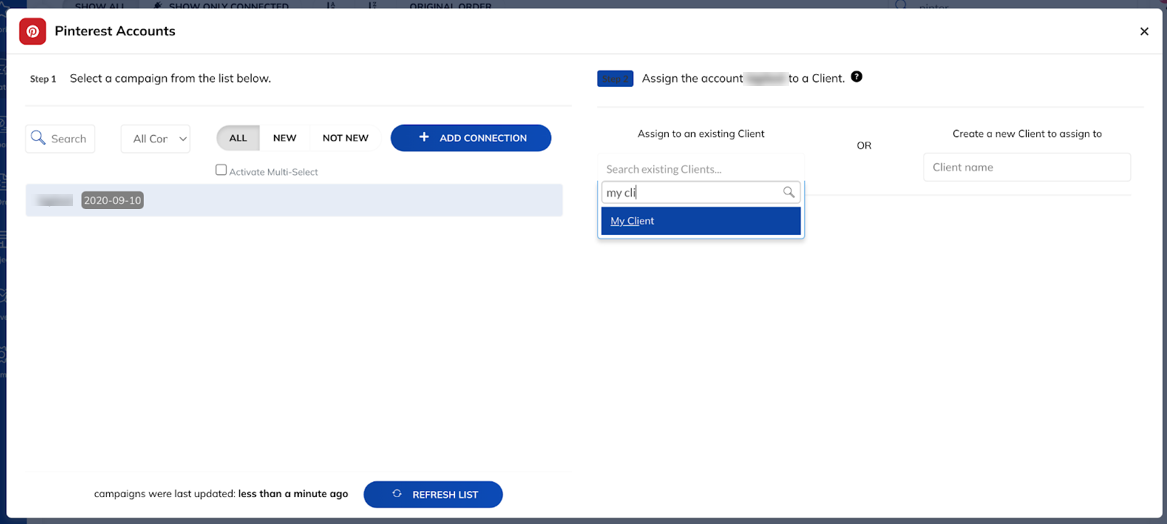The height and width of the screenshot is (524, 1167).
Task: Click the Step 2 badge
Action: point(615,78)
